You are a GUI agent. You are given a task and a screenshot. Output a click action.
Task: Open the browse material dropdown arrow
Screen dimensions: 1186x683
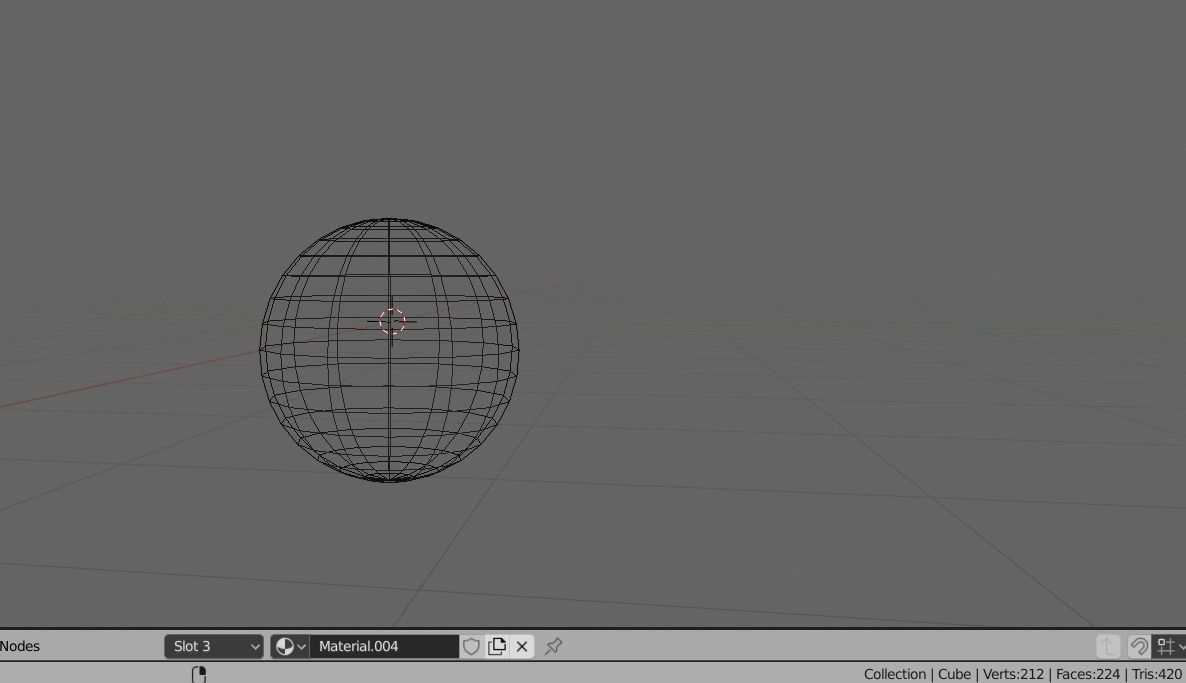point(301,646)
